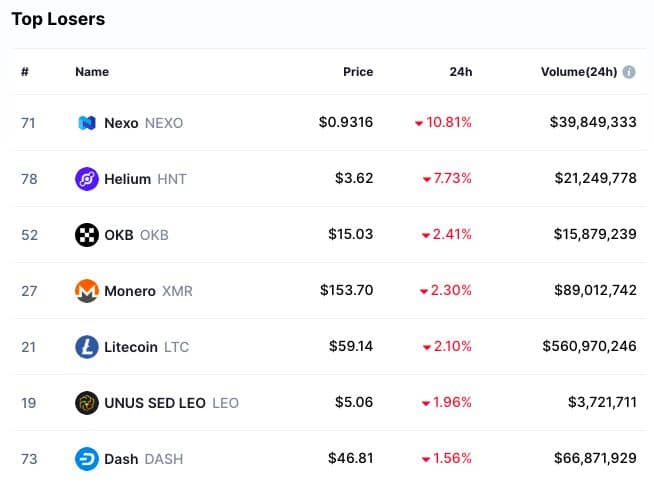Open the UNUS SED LEO link
The height and width of the screenshot is (483, 654).
coord(171,403)
